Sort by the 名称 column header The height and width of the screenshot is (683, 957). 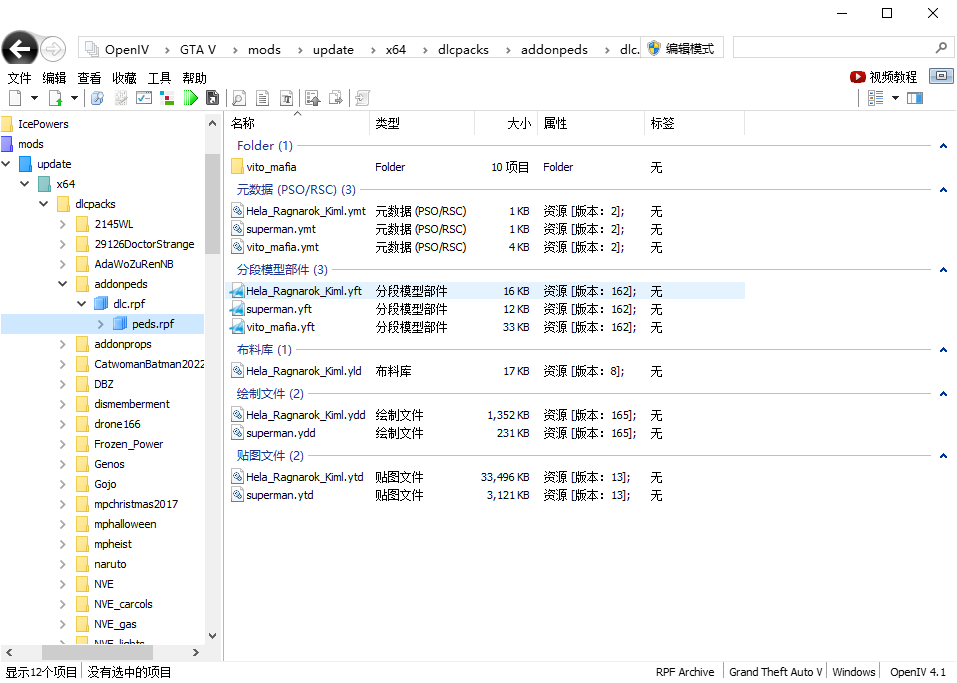(298, 123)
